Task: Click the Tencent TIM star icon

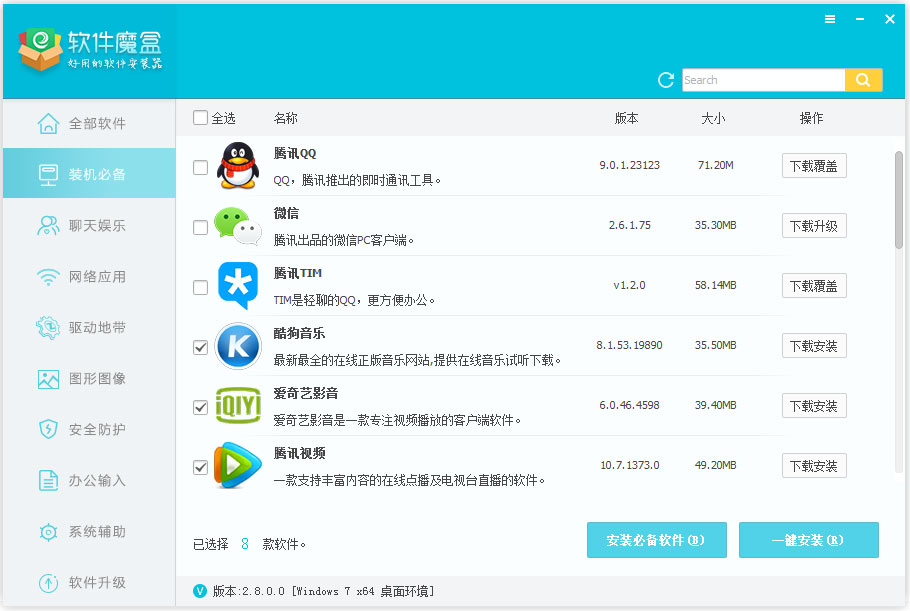Action: 238,286
